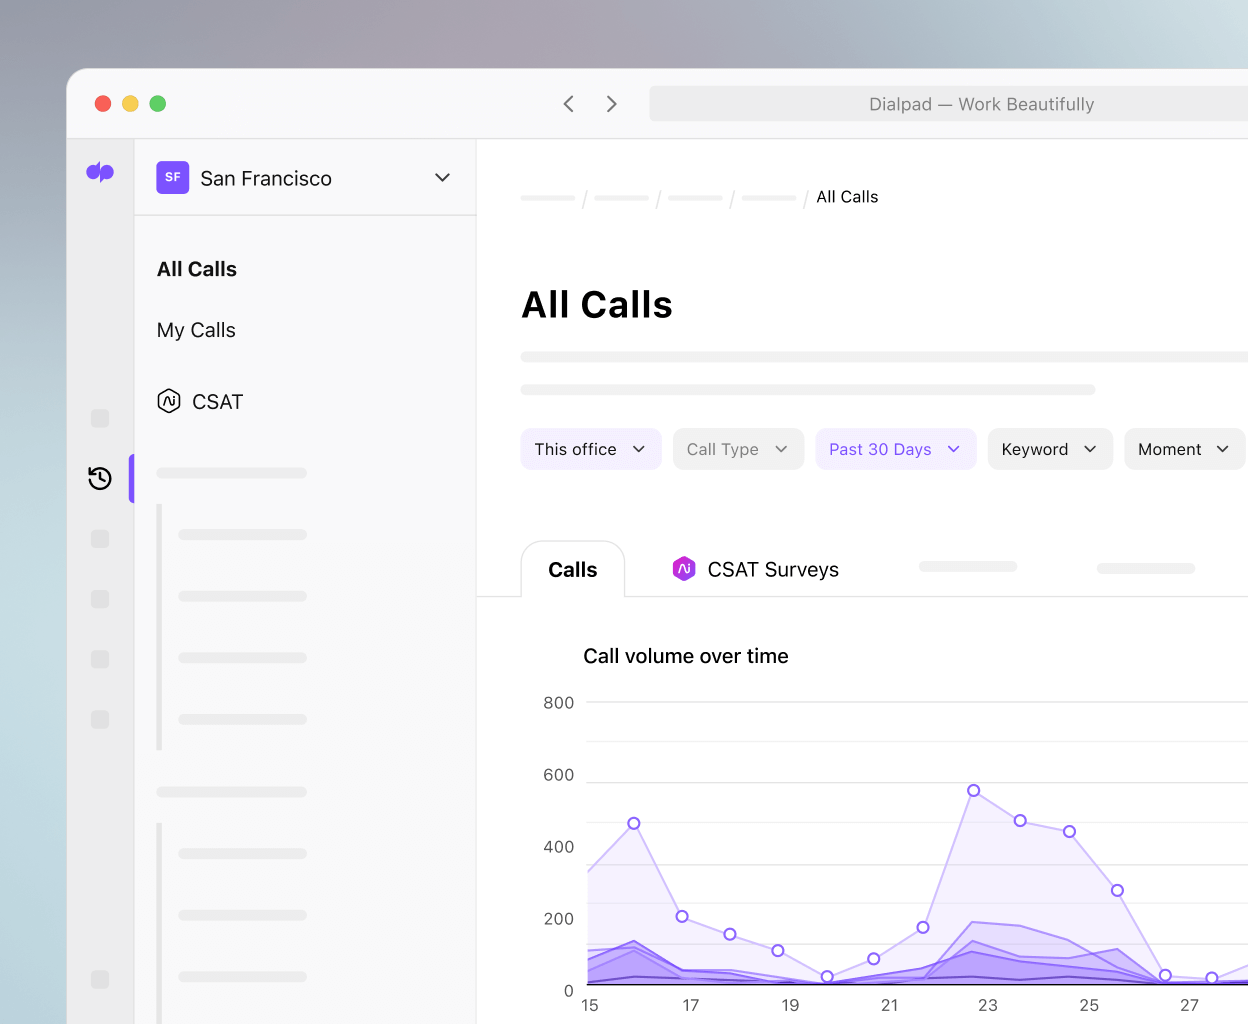Click the Ai icon next to CSAT
The image size is (1248, 1024).
169,401
